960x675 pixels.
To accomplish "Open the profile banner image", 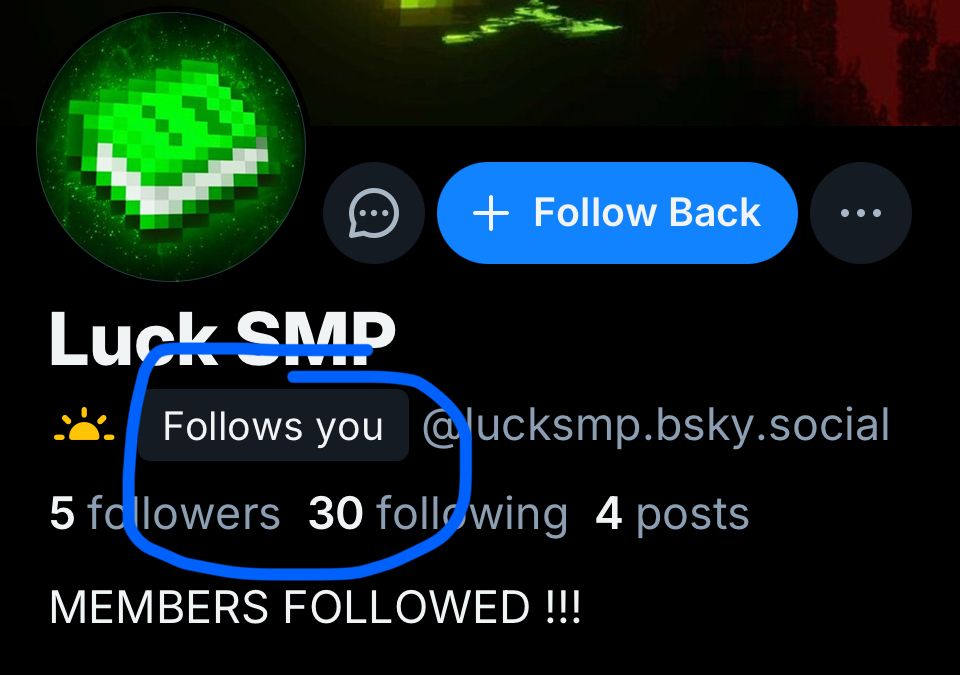I will [612, 61].
